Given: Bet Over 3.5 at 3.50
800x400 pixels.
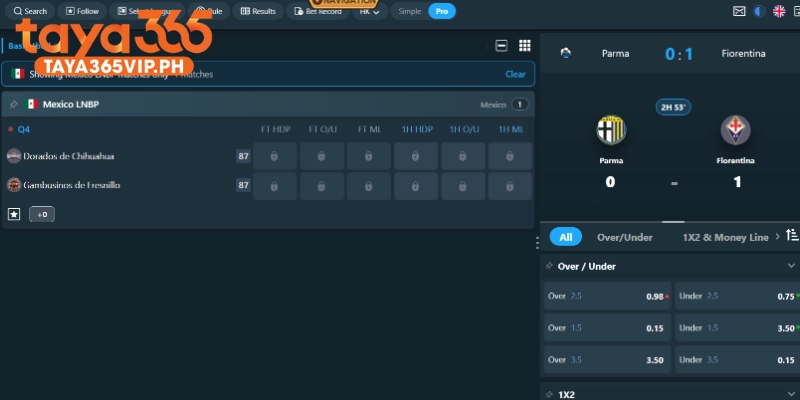Looking at the screenshot, I should [x=607, y=360].
